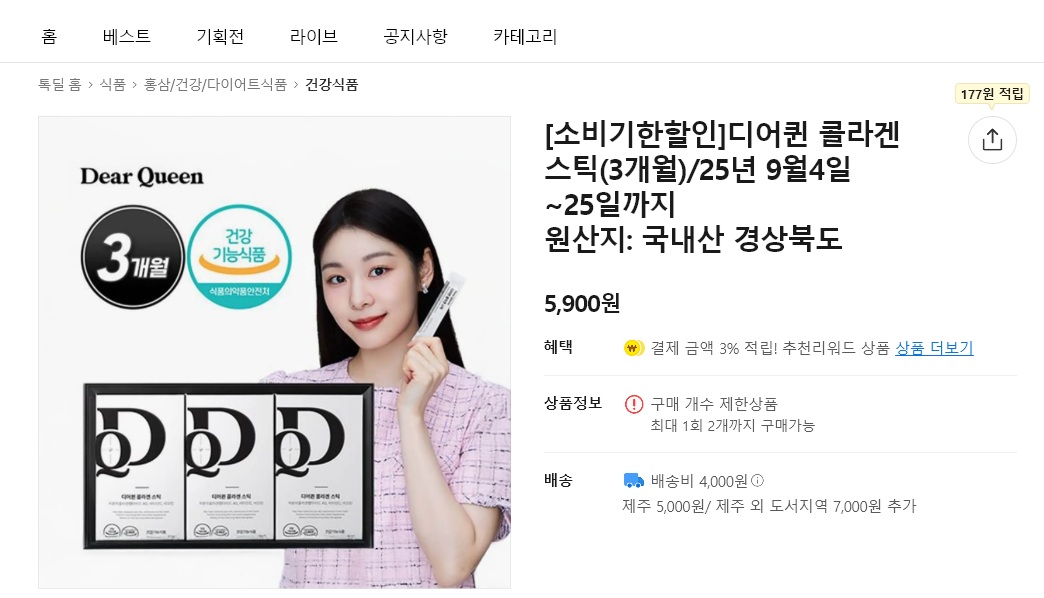Screen dimensions: 1044x598
Task: Click the yellow won coin reward icon
Action: pos(633,348)
